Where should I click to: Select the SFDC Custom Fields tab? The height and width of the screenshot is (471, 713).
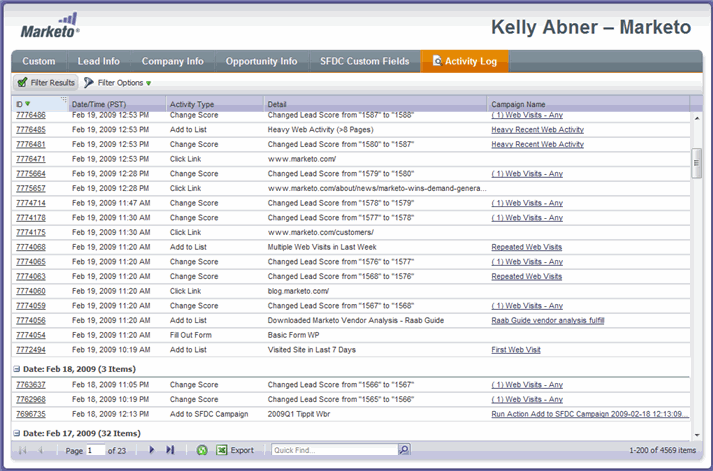(365, 61)
